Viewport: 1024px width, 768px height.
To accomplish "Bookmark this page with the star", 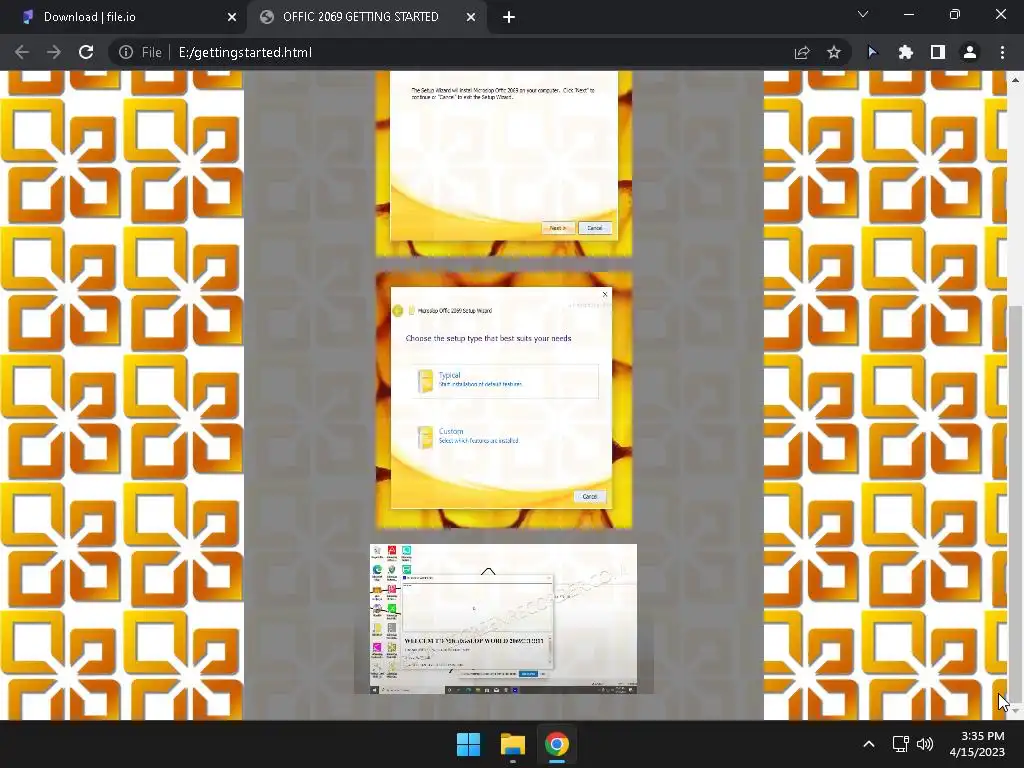I will click(x=833, y=52).
